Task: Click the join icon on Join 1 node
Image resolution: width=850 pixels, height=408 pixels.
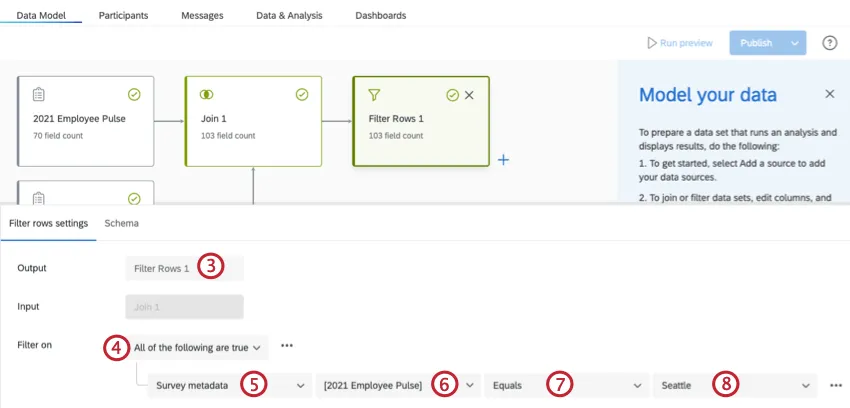Action: tap(207, 94)
